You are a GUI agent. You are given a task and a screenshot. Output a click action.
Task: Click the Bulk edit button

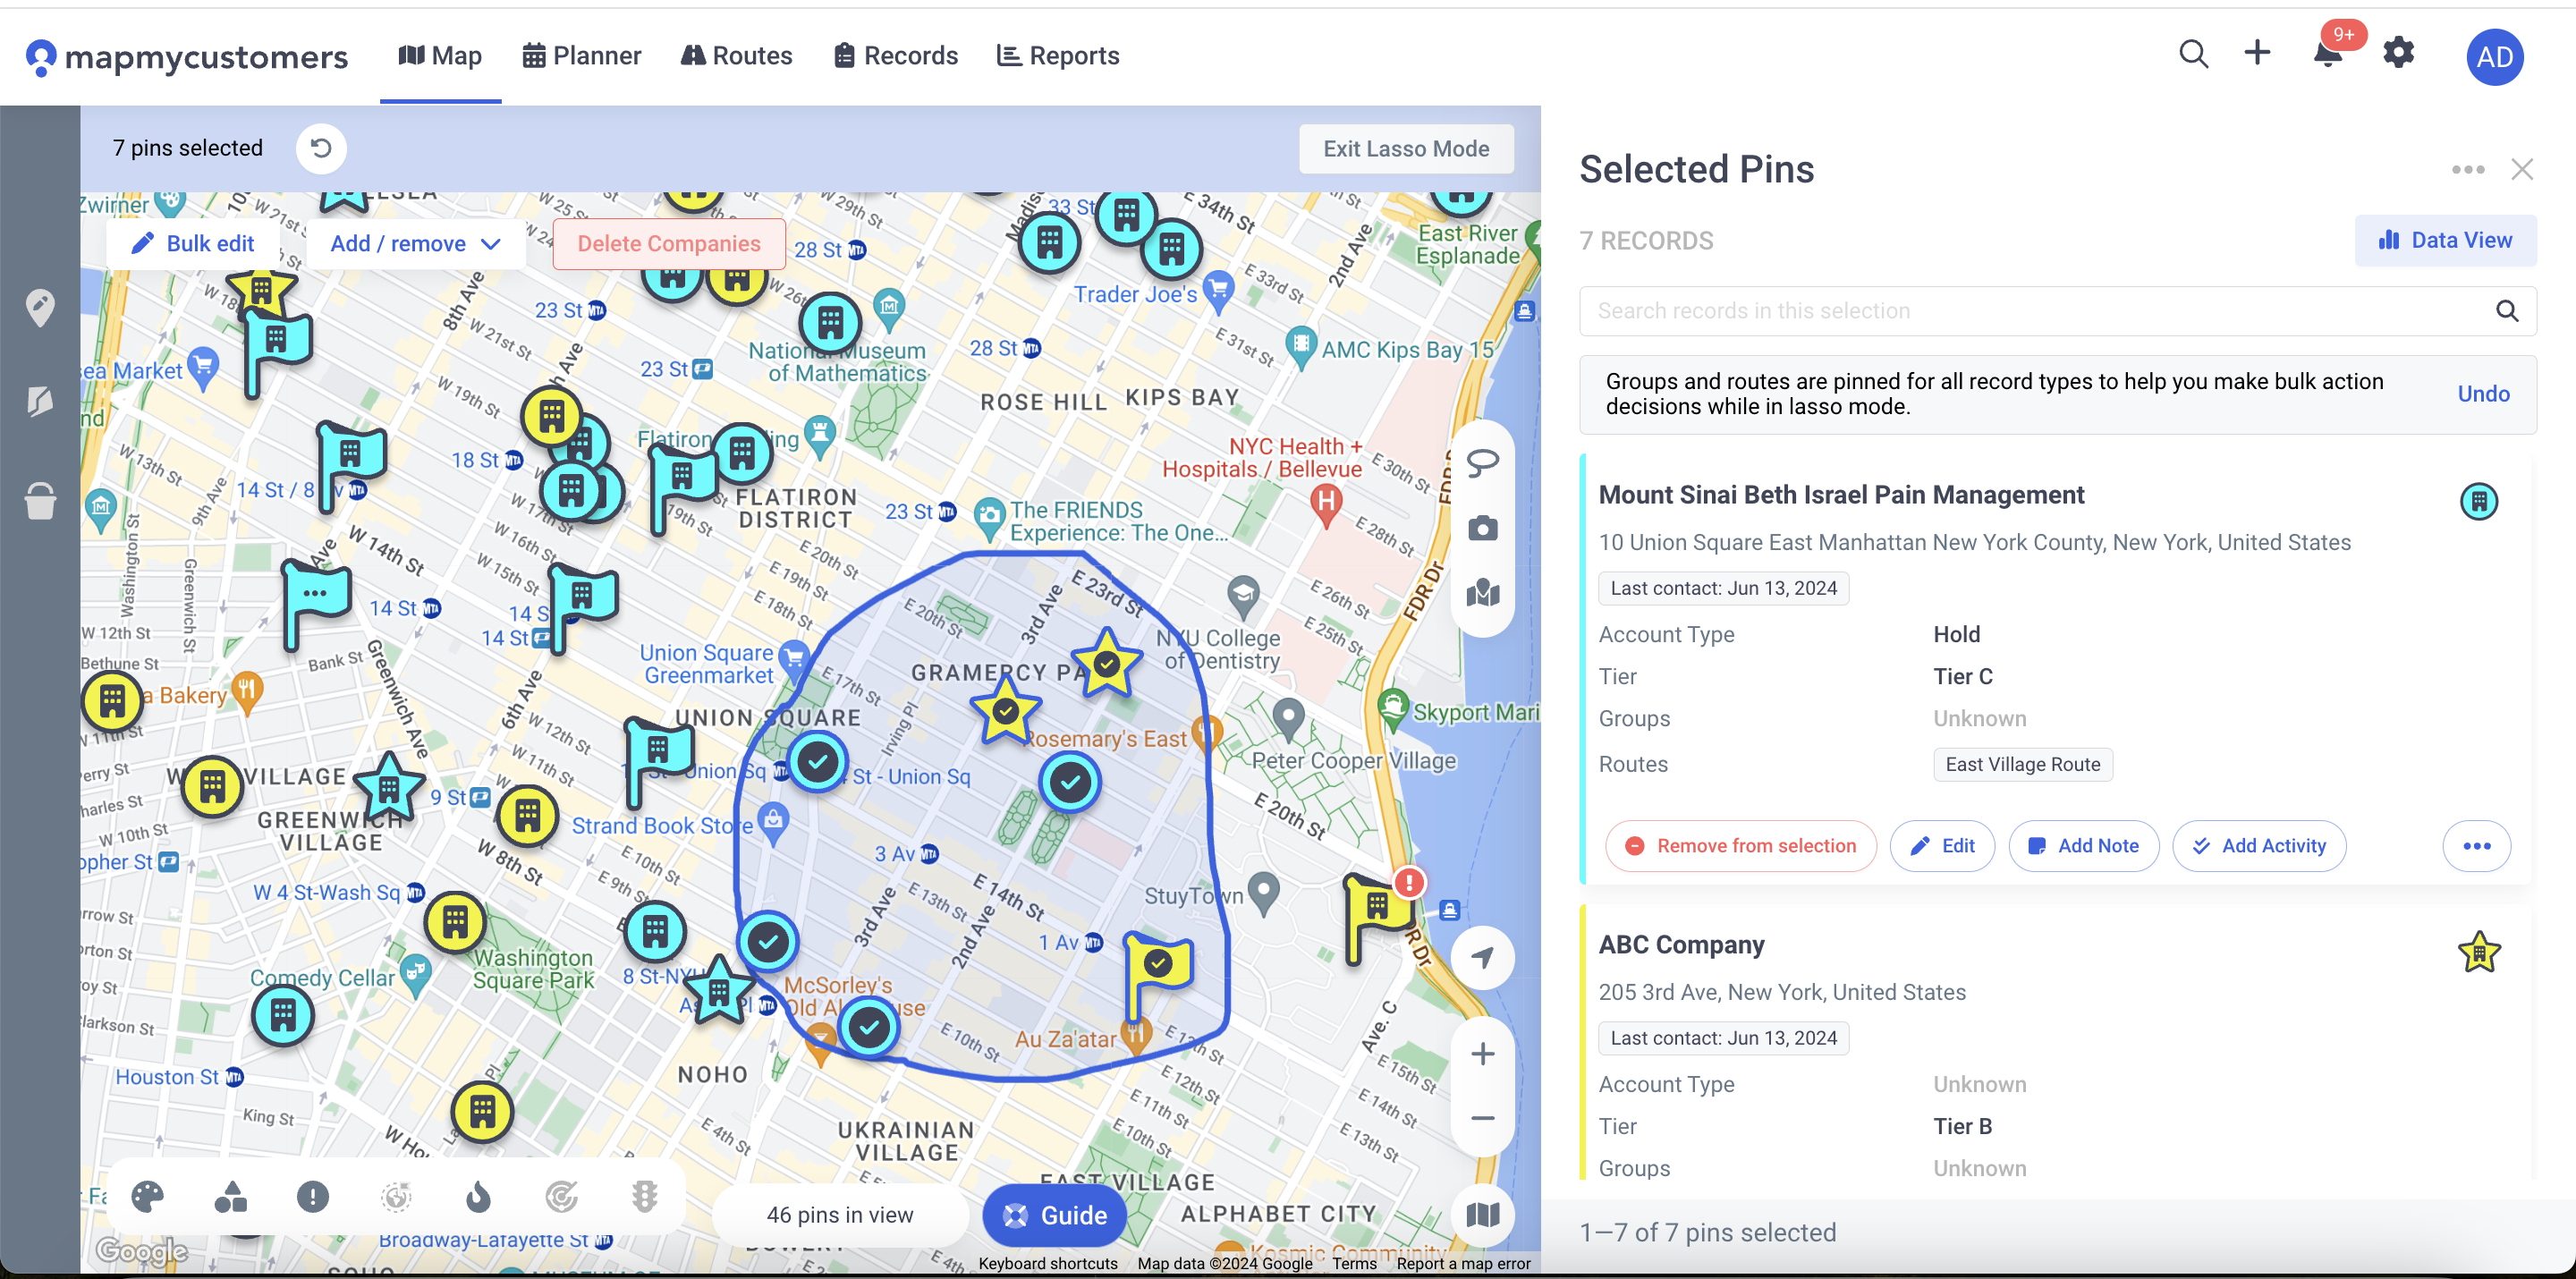click(193, 243)
